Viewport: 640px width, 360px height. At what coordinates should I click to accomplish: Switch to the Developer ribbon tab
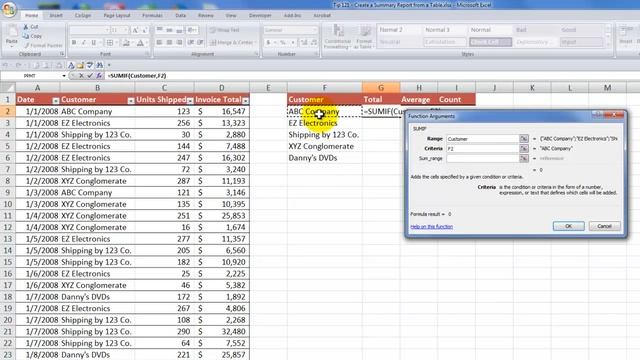(260, 16)
